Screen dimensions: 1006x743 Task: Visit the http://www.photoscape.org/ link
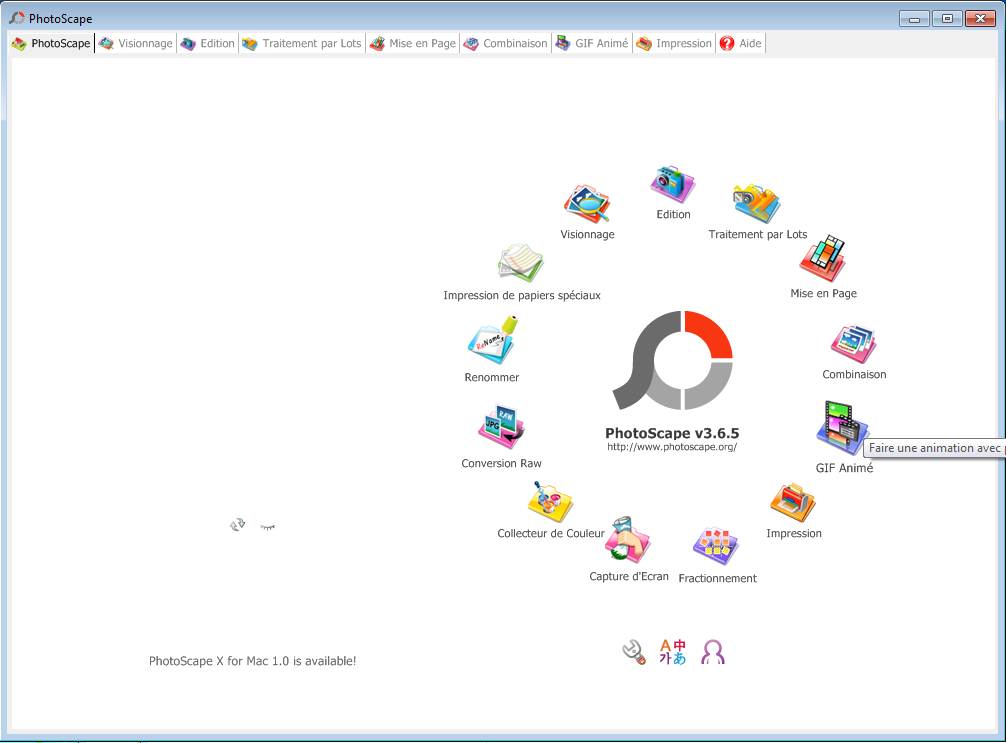(672, 447)
